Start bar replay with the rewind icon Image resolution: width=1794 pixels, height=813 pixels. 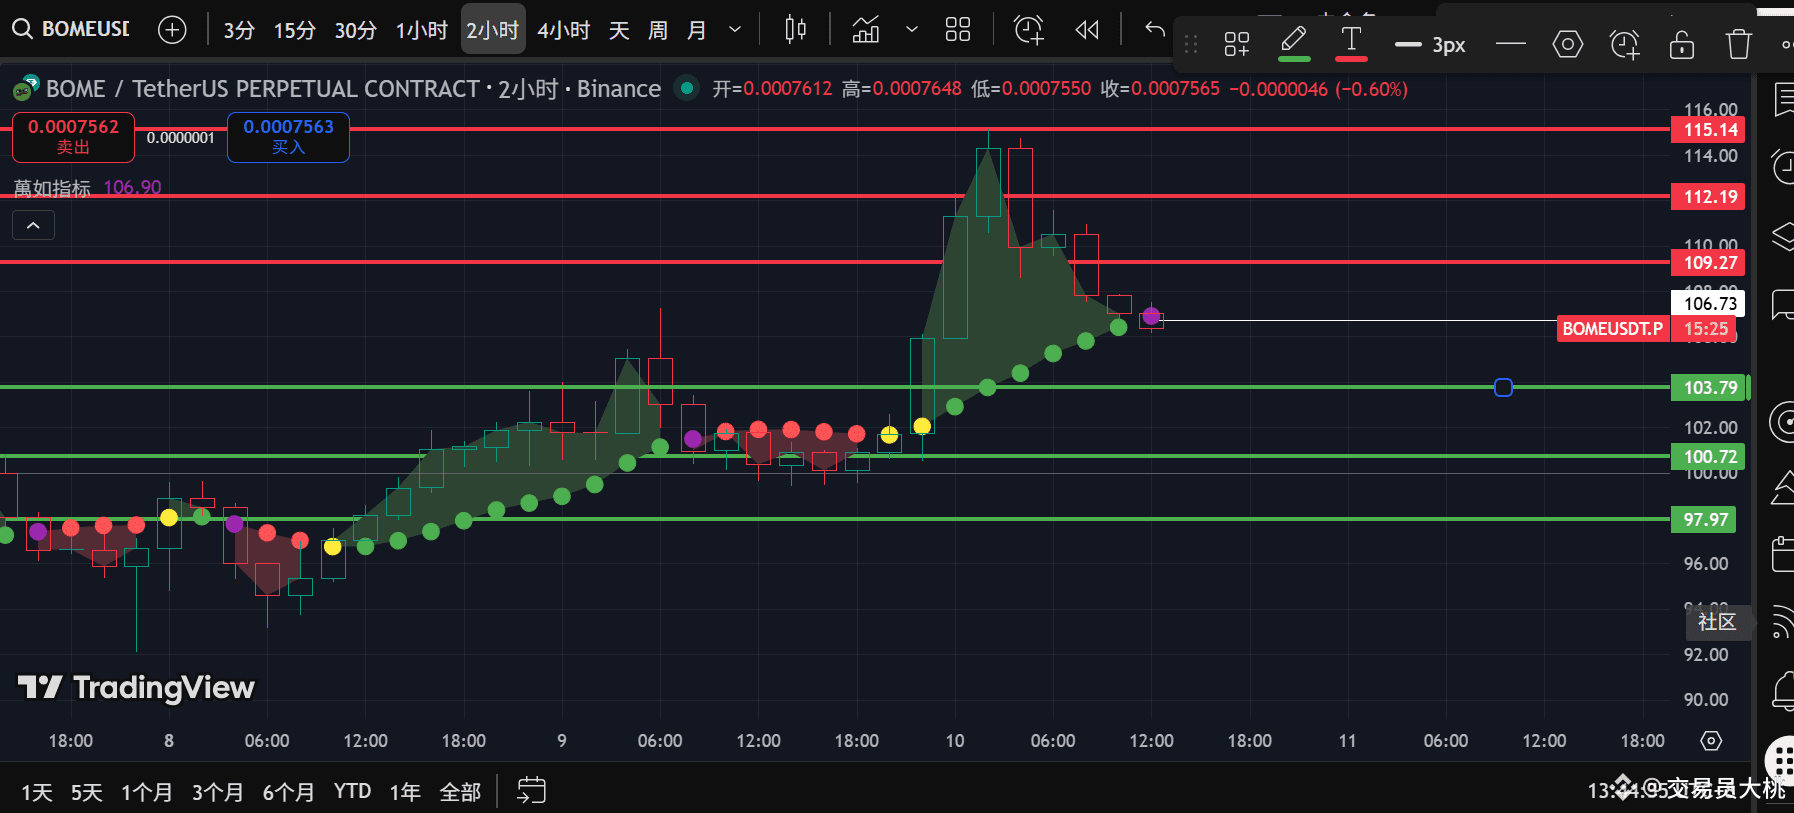point(1087,30)
